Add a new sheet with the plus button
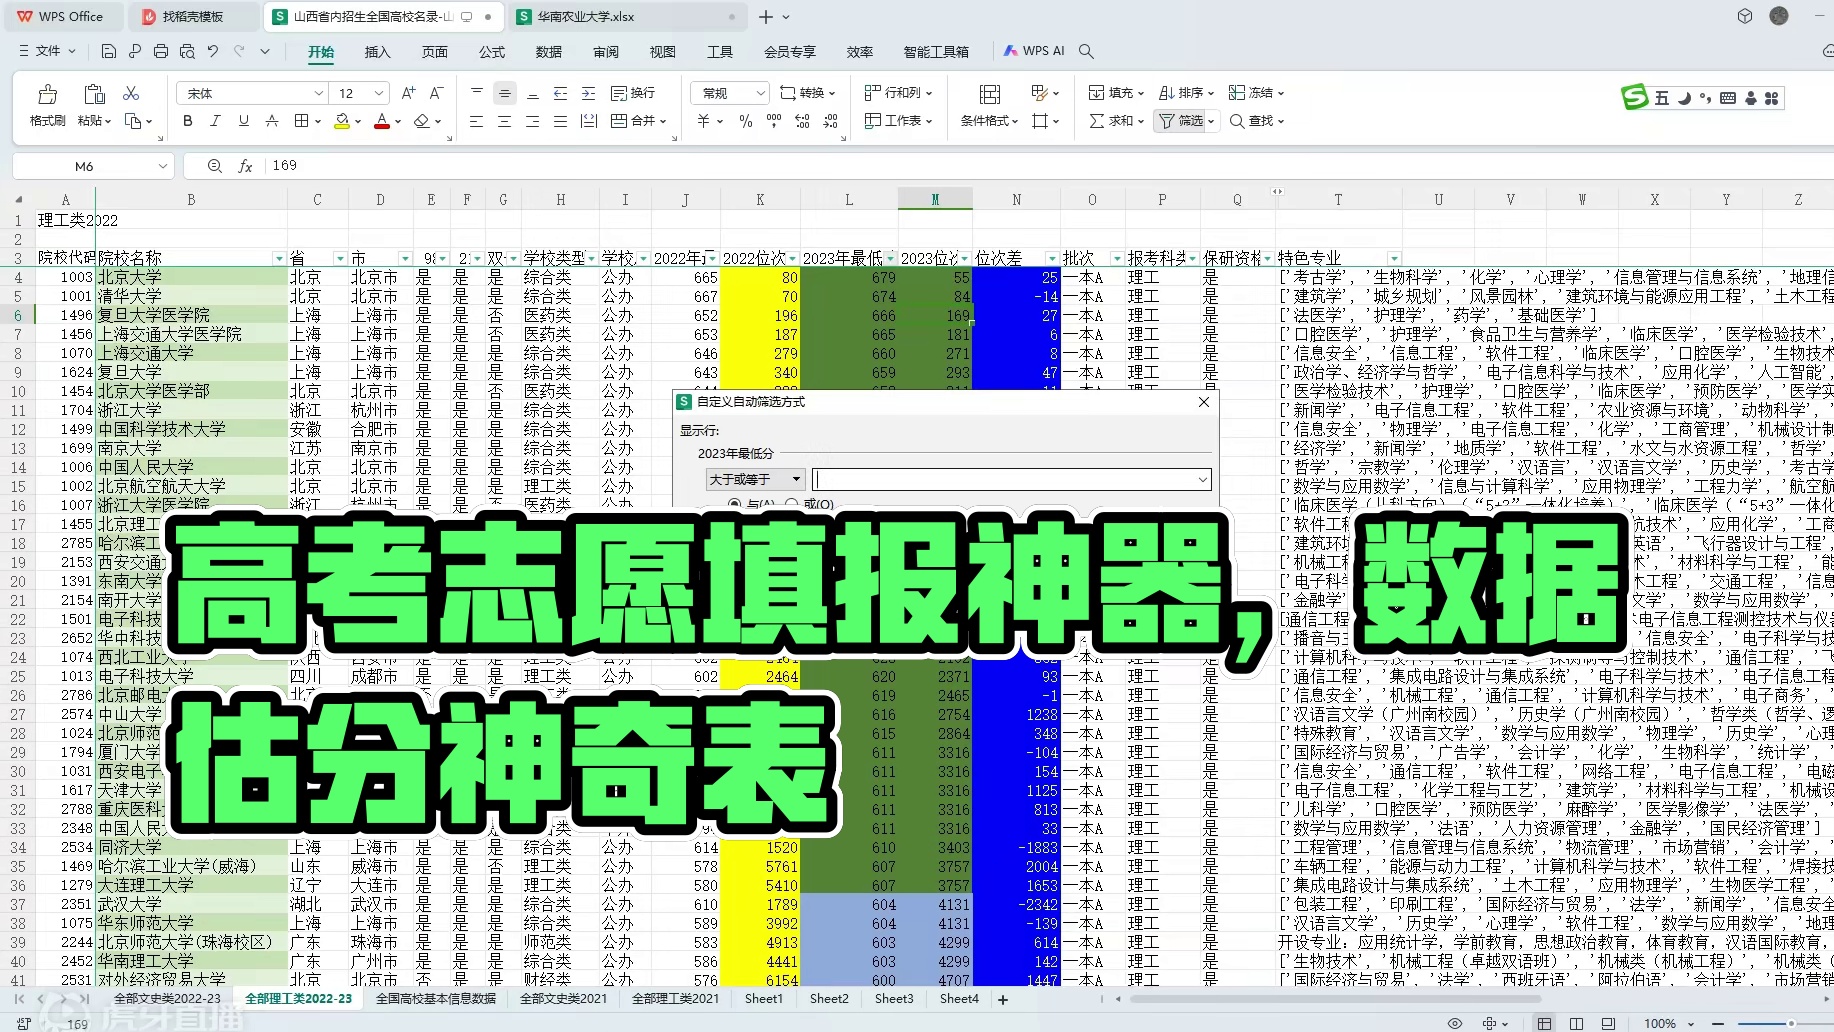 [1001, 998]
